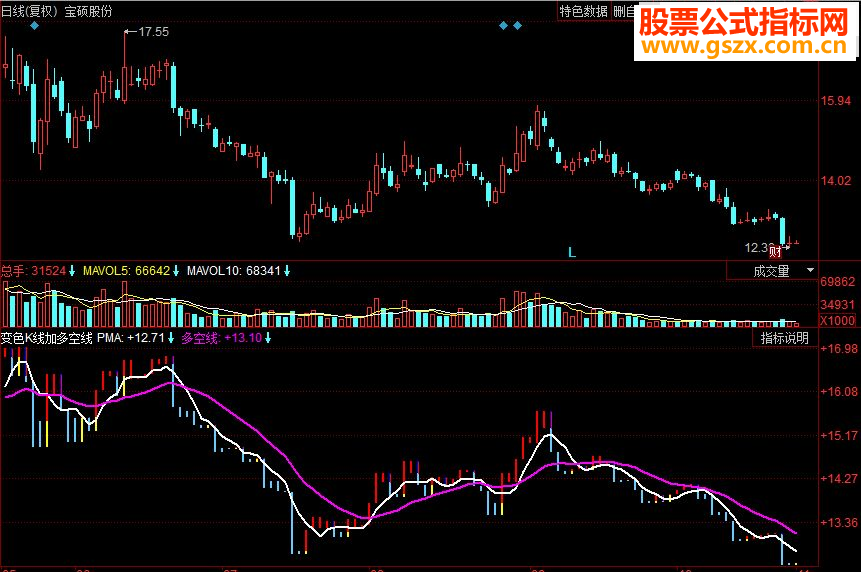Click the 34931 volume axis label
The width and height of the screenshot is (861, 572).
(837, 305)
